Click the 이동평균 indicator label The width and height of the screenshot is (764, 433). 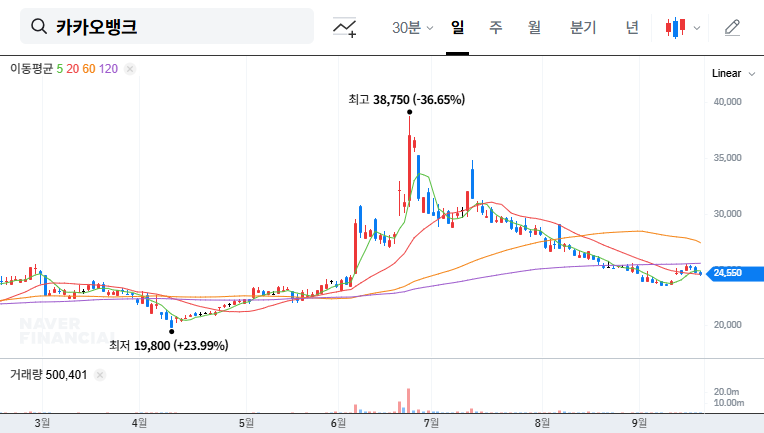(31, 69)
